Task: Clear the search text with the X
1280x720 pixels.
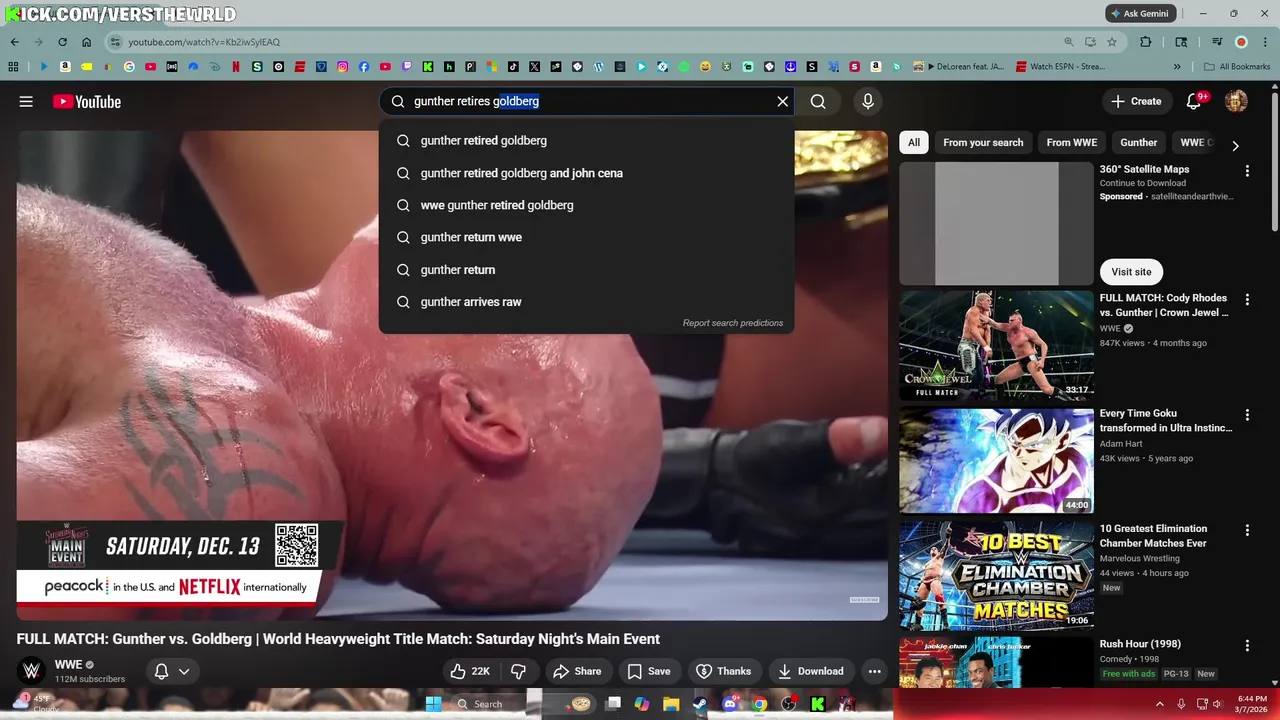Action: coord(783,101)
